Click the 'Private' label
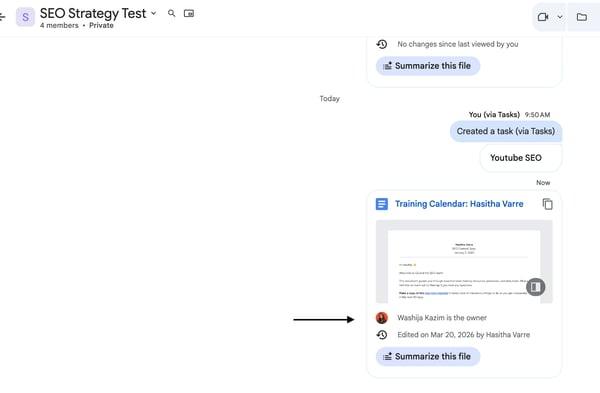This screenshot has width=600, height=393. [101, 25]
